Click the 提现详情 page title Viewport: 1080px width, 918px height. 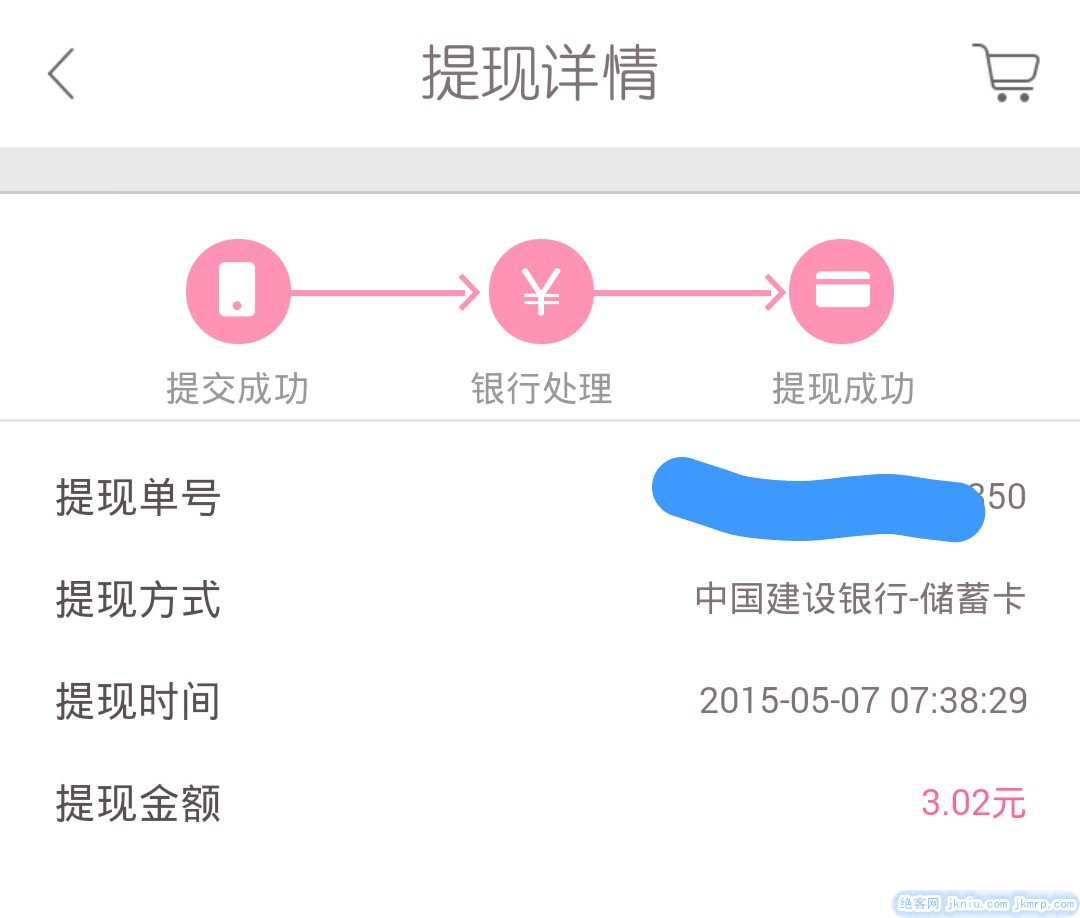pyautogui.click(x=539, y=73)
